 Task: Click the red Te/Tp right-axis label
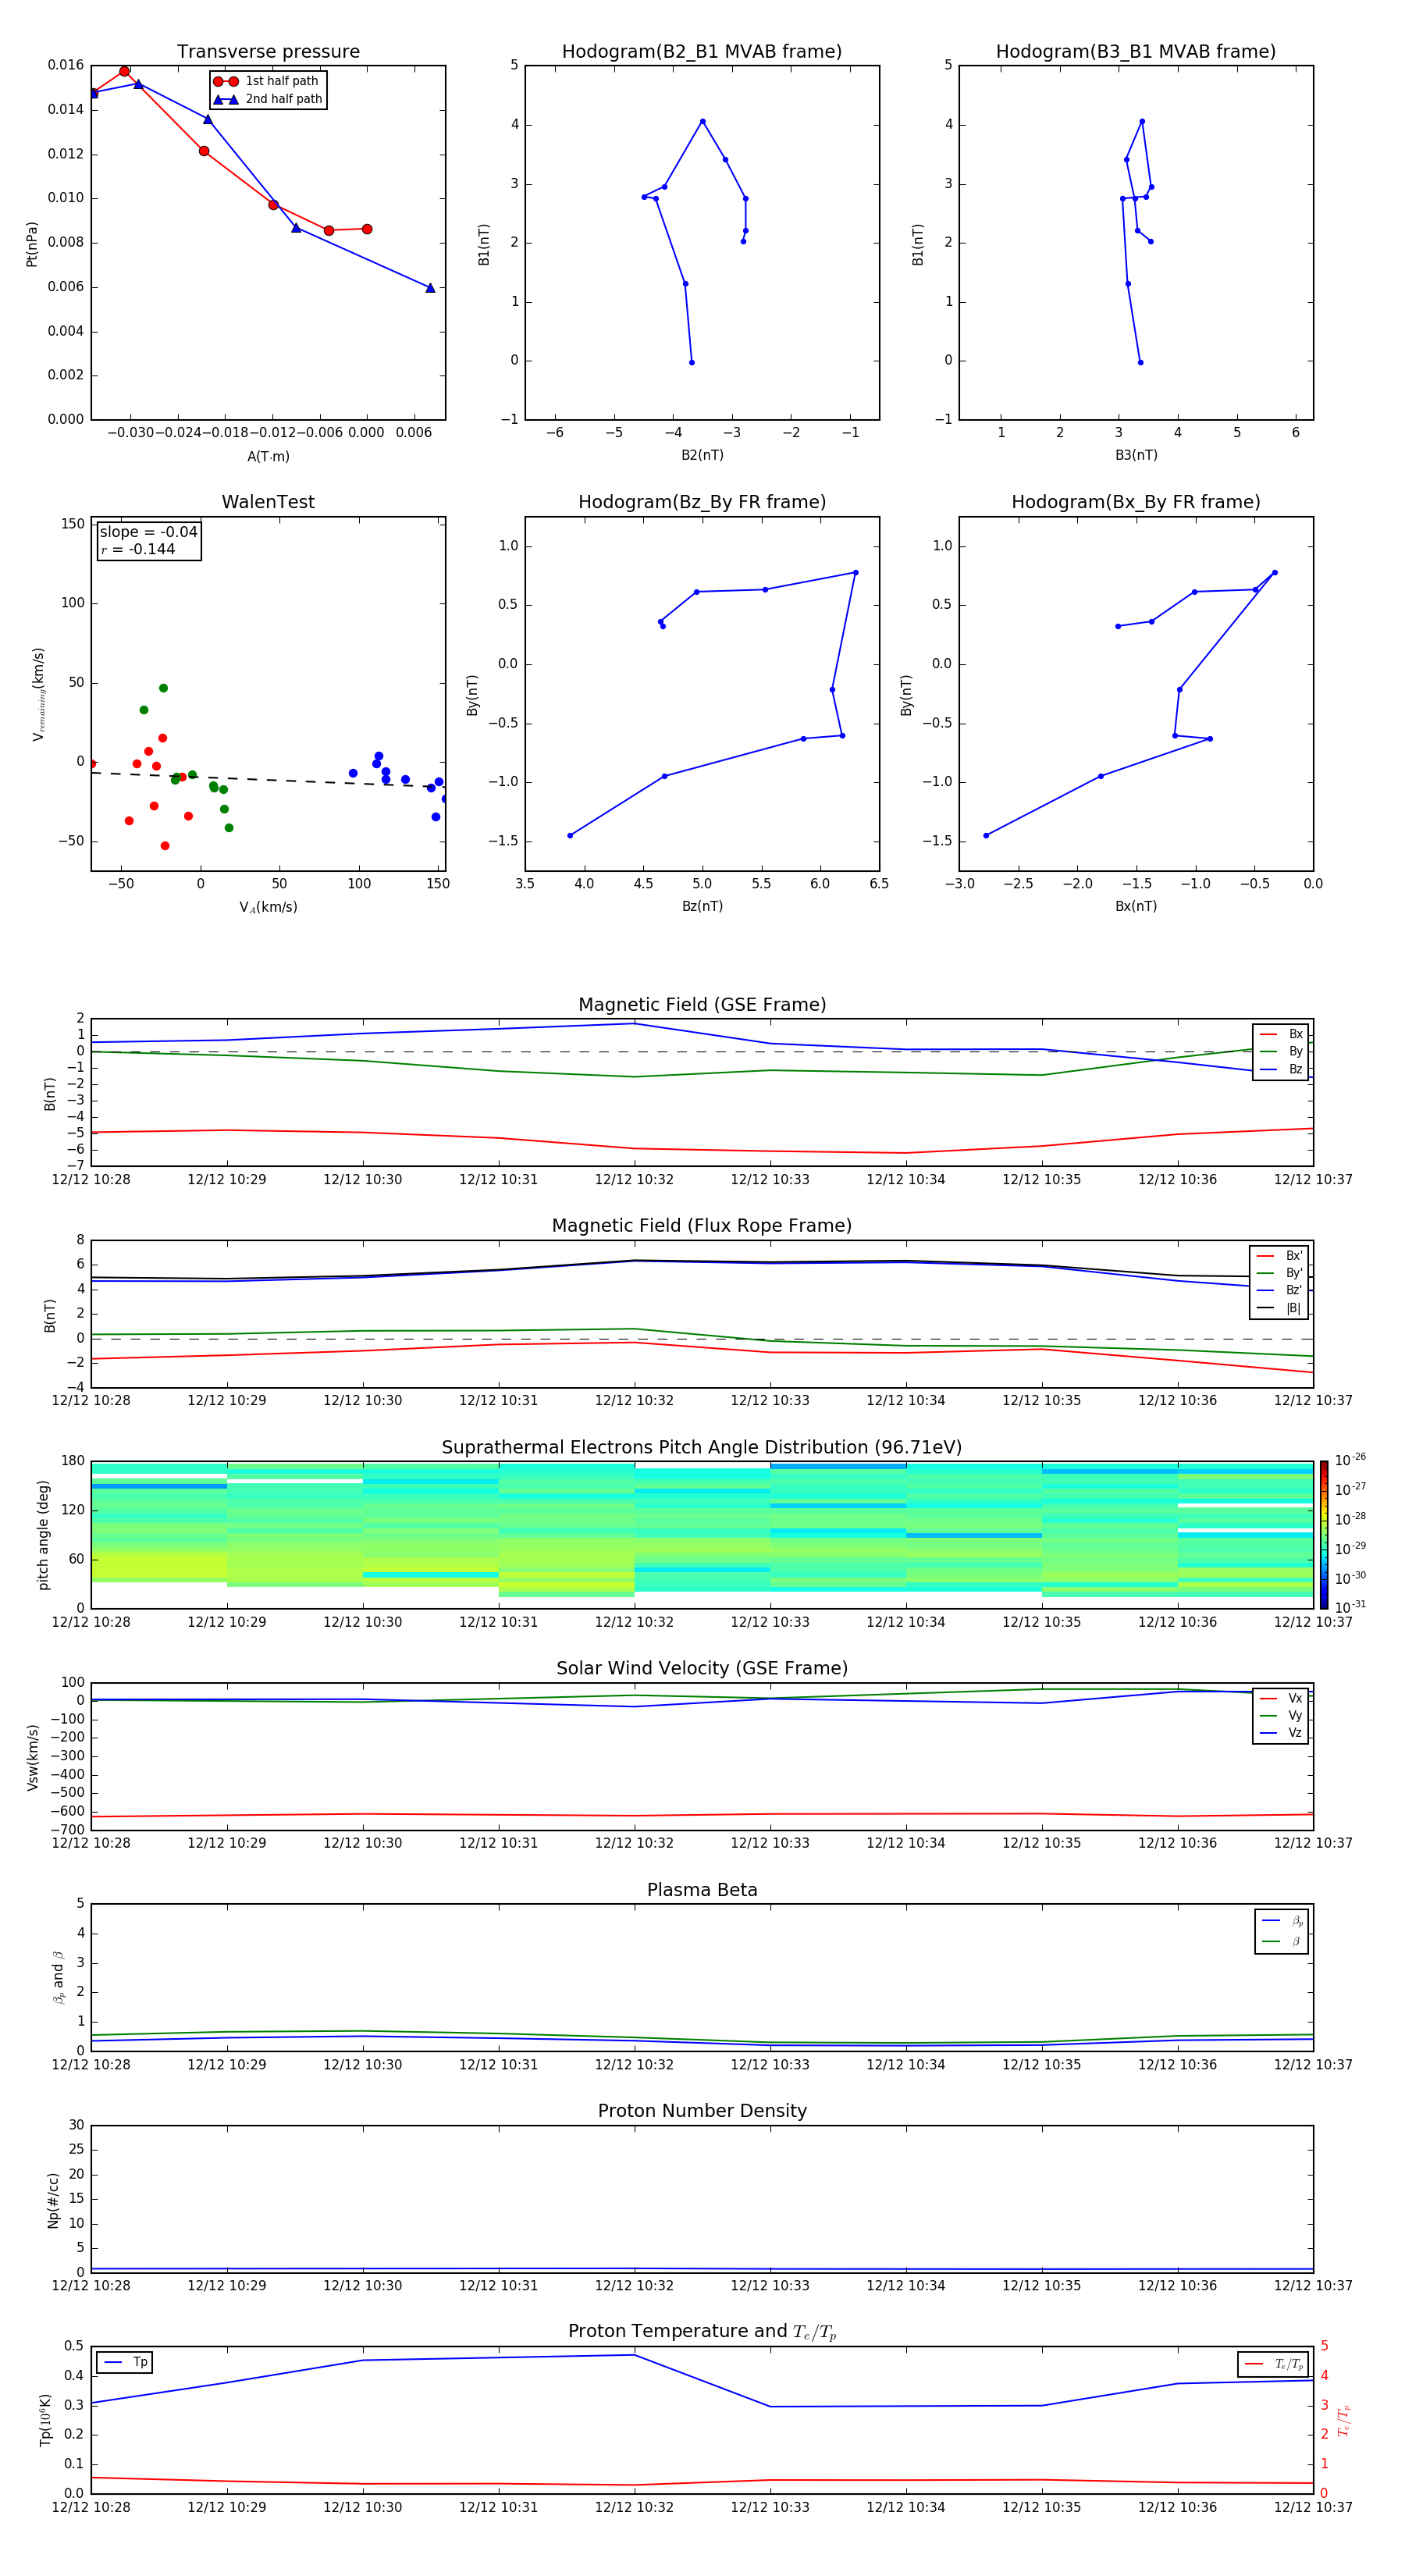point(1344,2420)
